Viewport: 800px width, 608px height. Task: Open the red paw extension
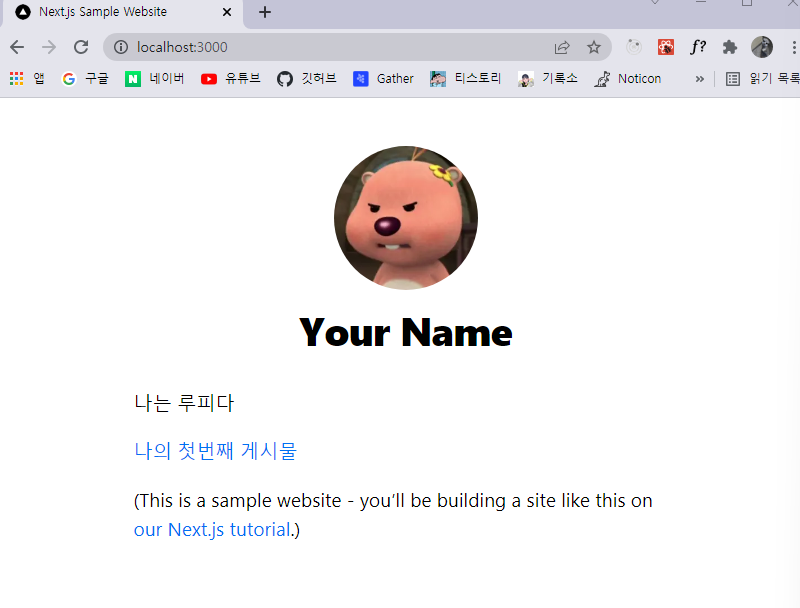(666, 47)
